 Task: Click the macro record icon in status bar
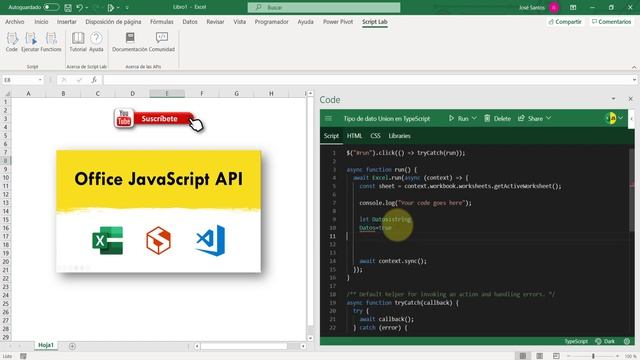[x=23, y=356]
